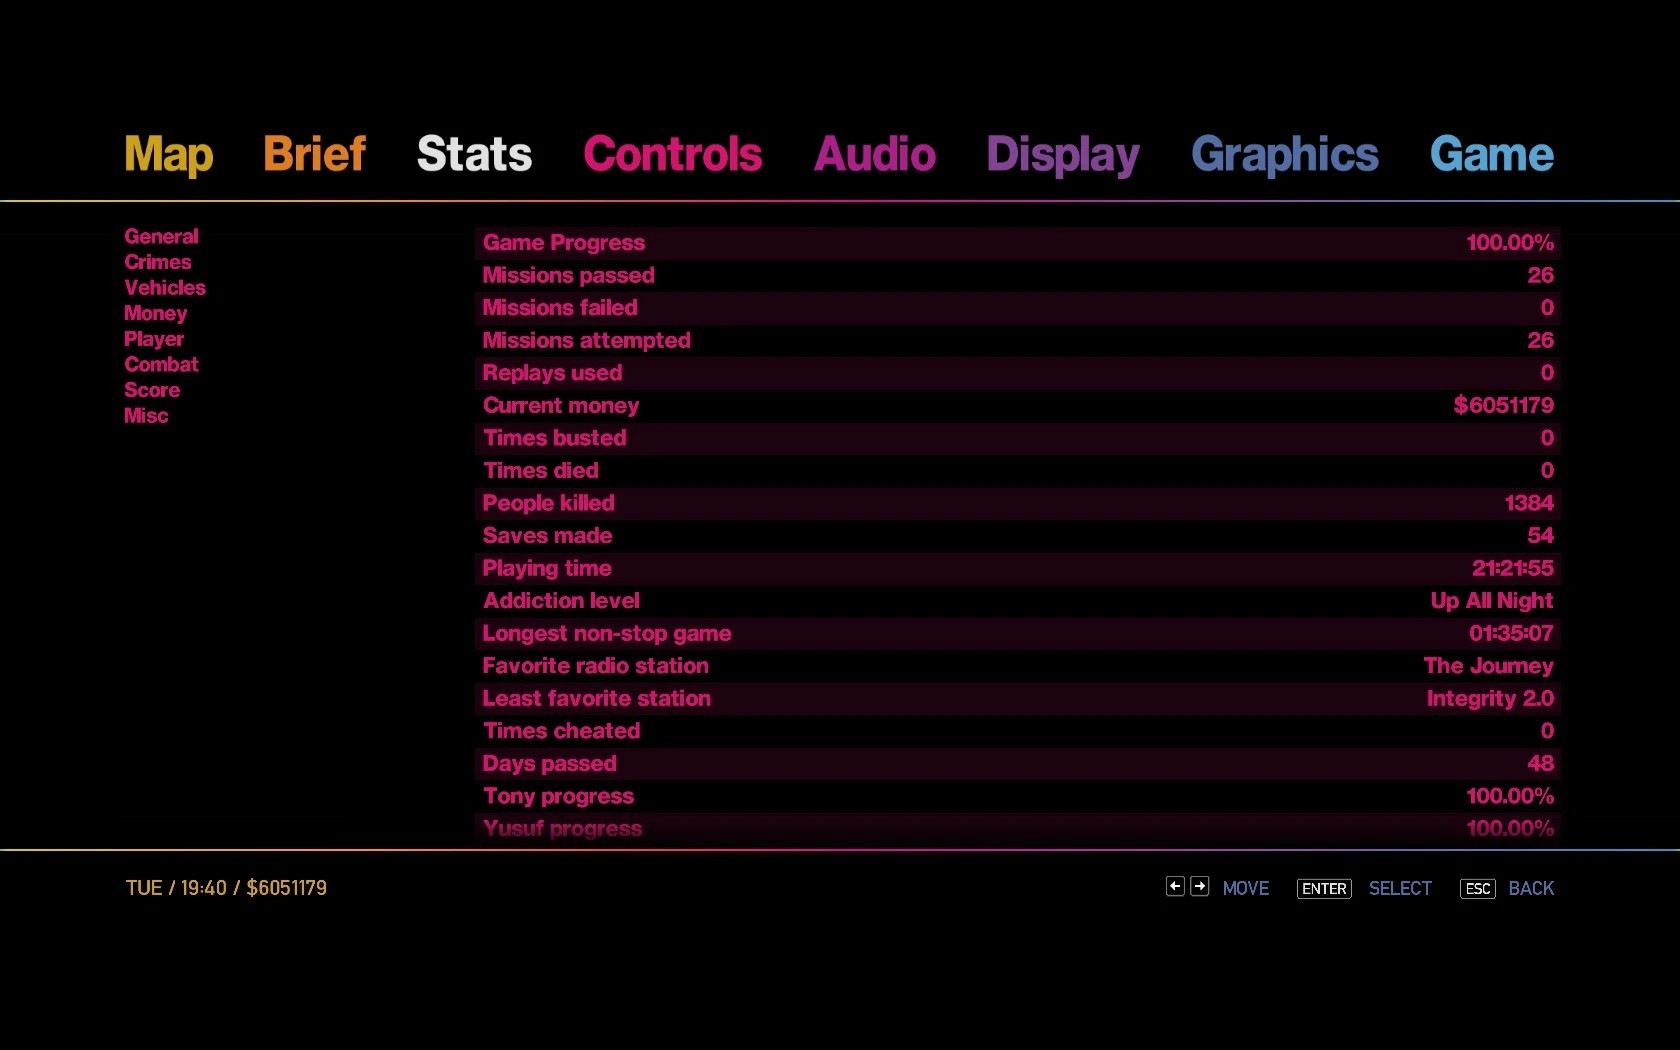Click the Times died row label

click(541, 471)
